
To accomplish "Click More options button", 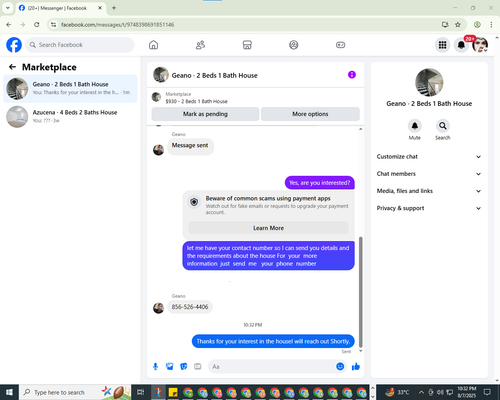I will [x=310, y=114].
